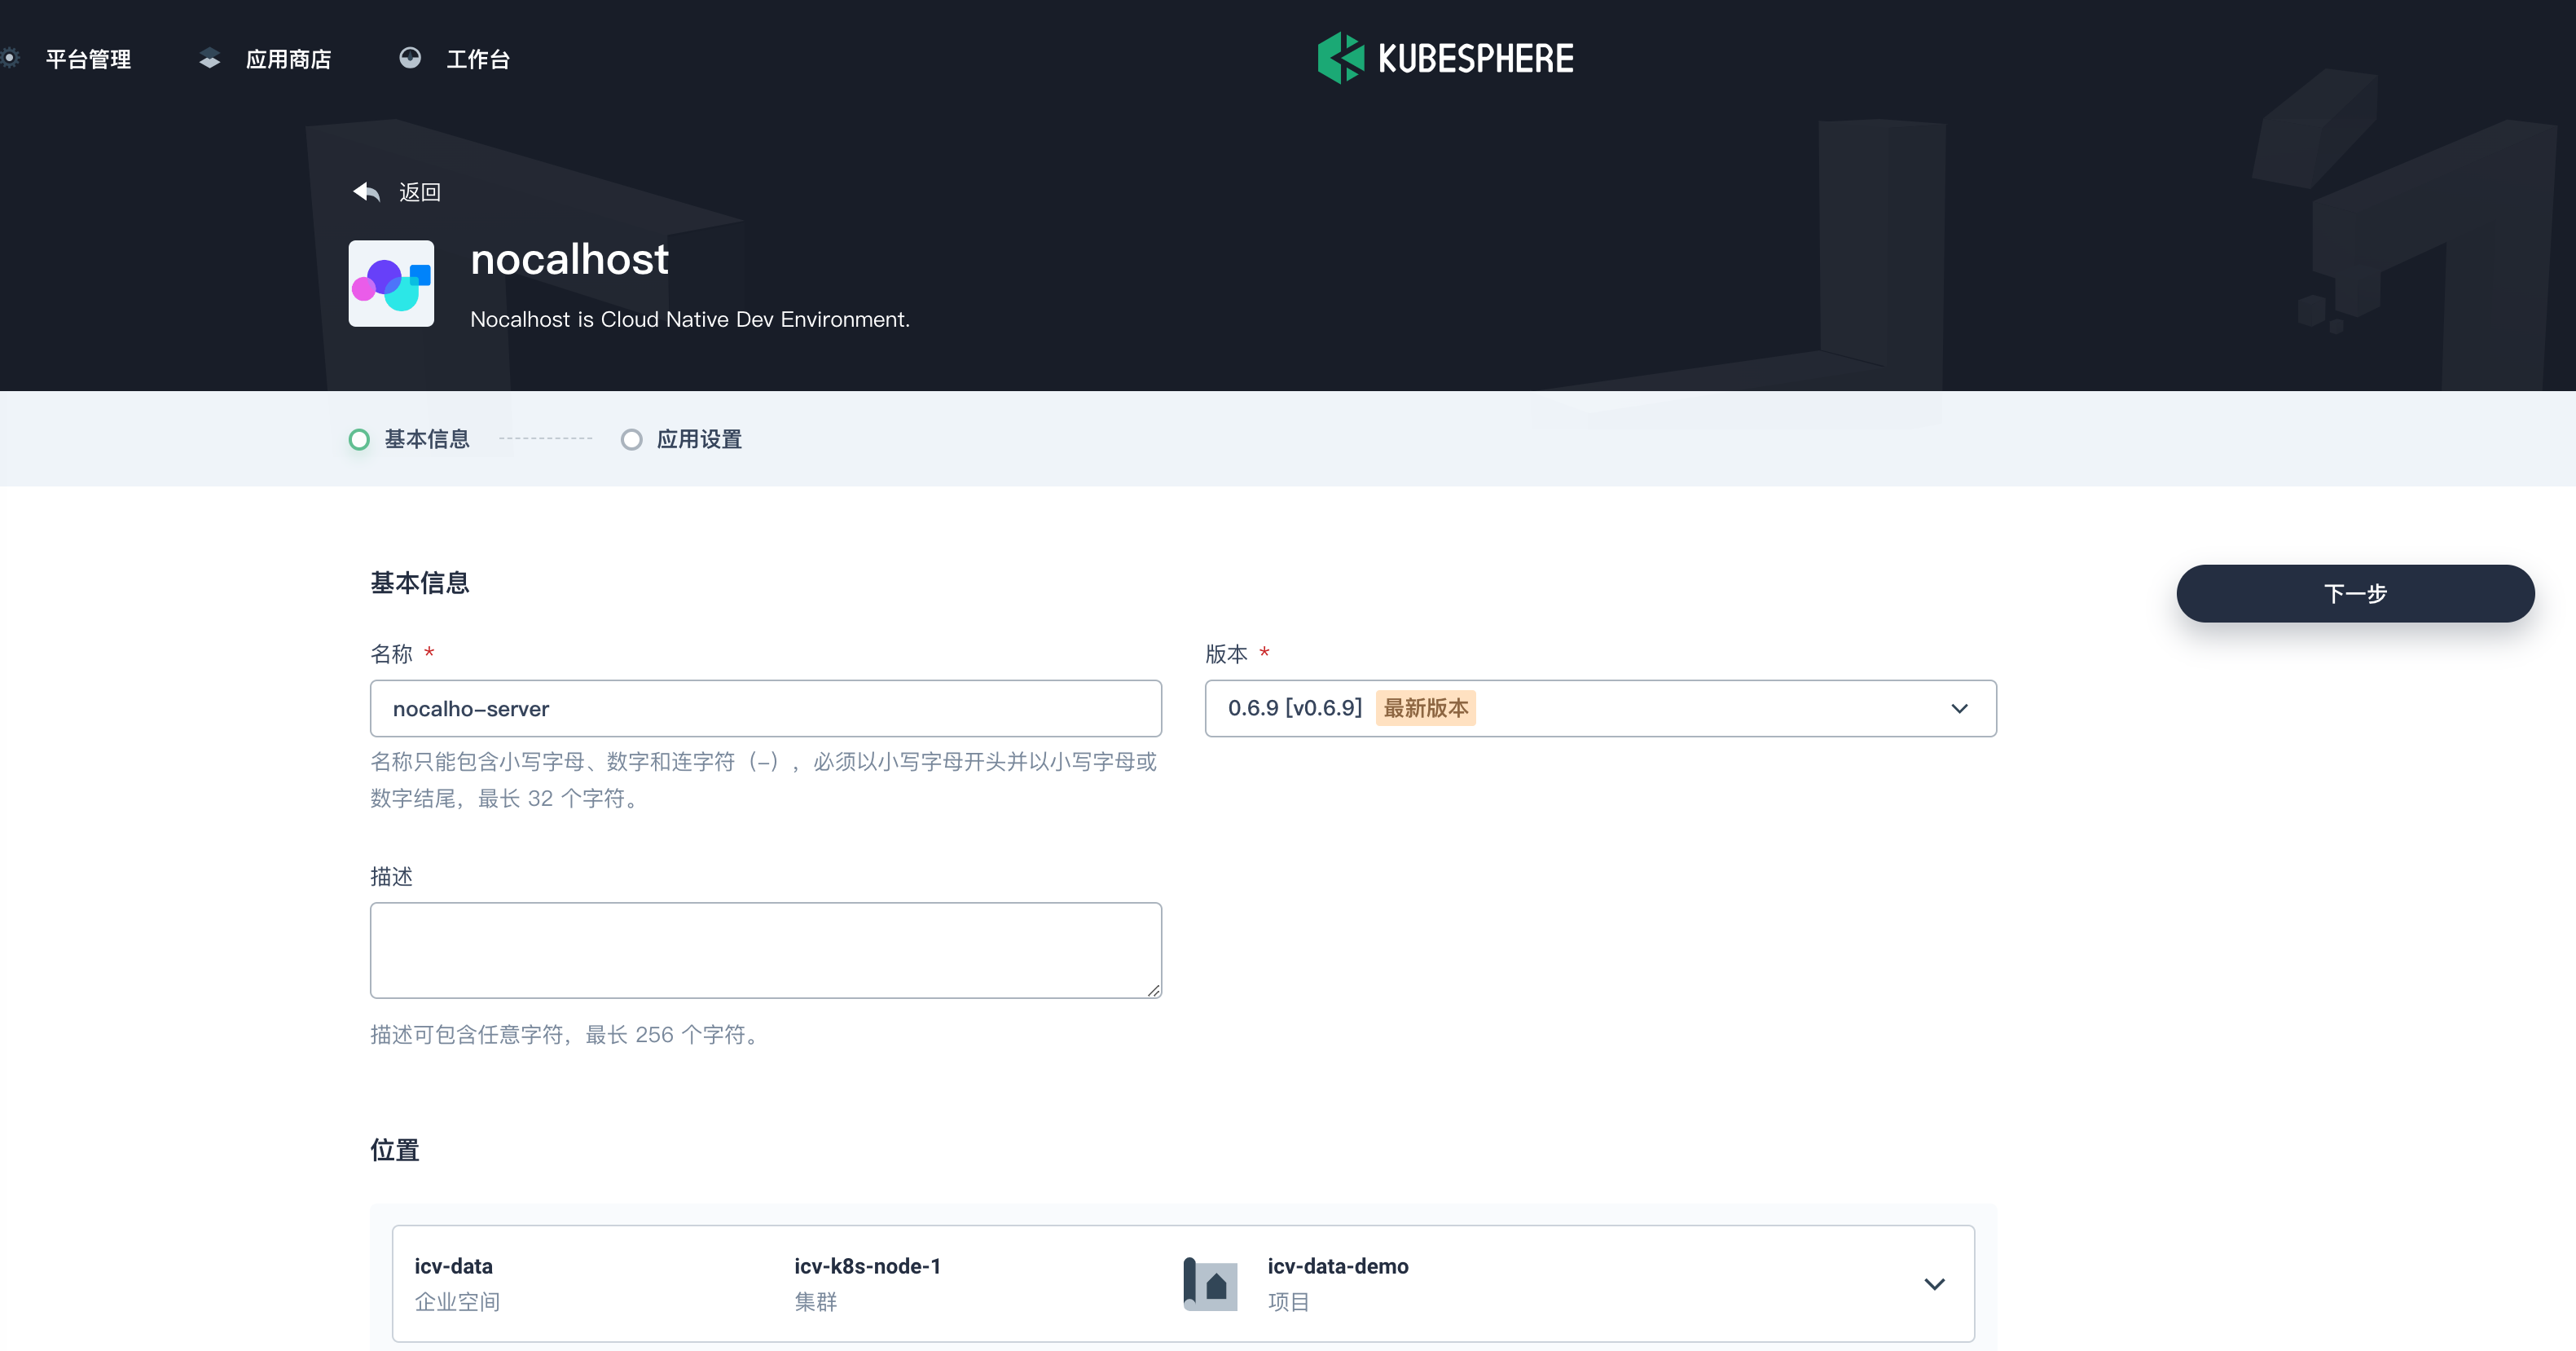The width and height of the screenshot is (2576, 1351).
Task: Click the 返回 back arrow icon
Action: coord(366,191)
